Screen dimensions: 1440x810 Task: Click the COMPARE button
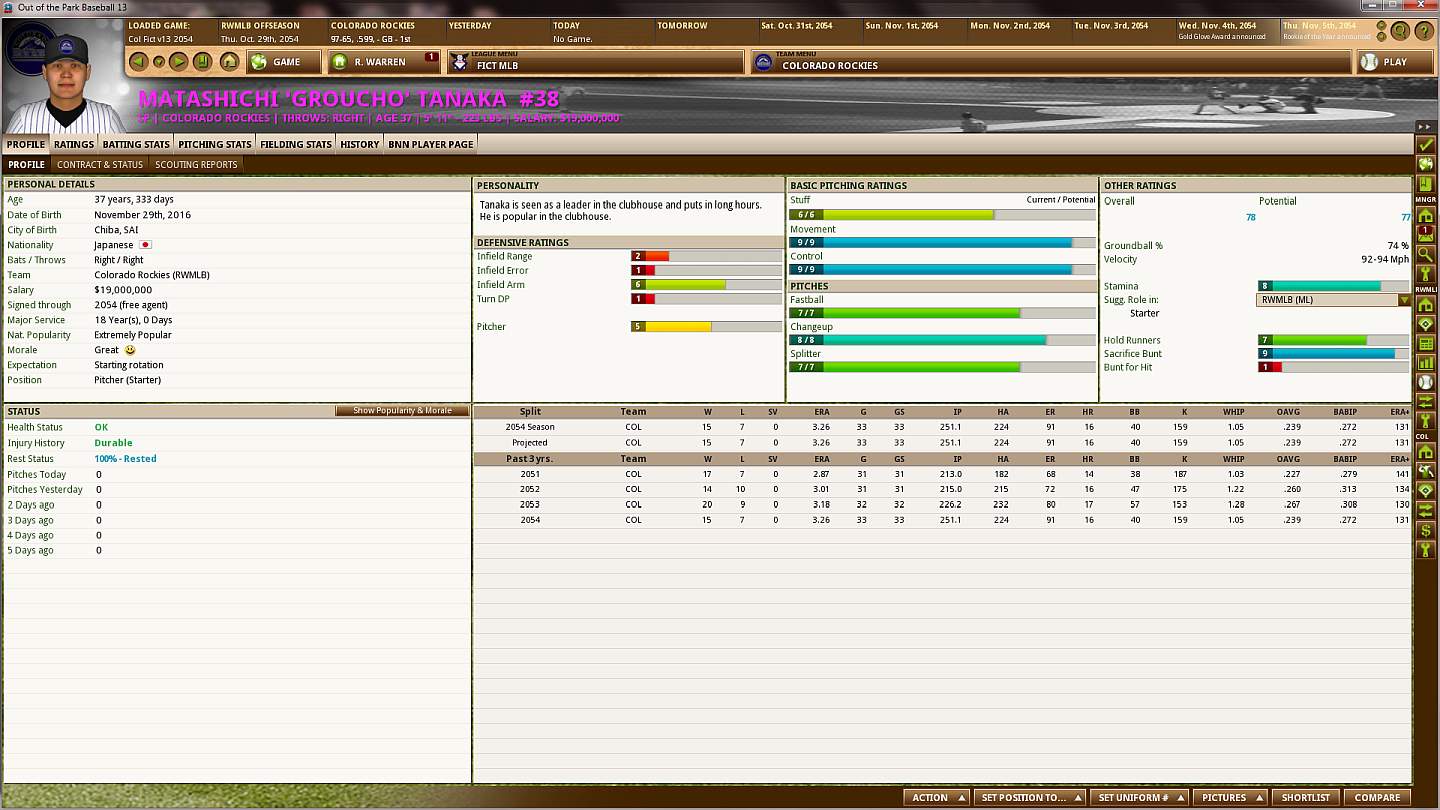[1377, 797]
